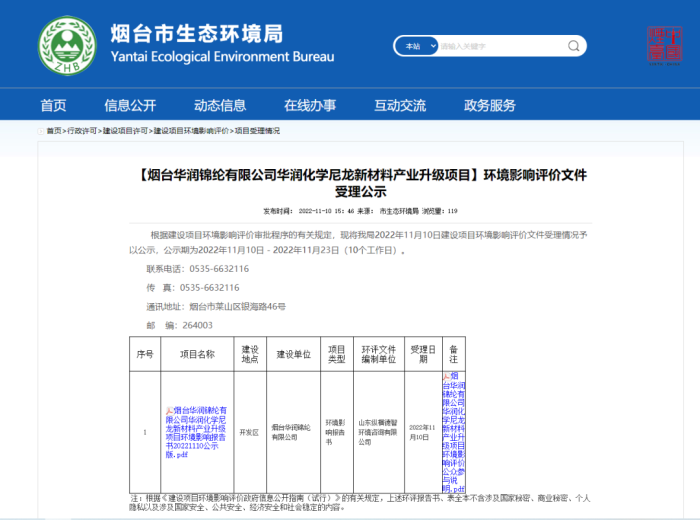Click the home icon in breadcrumb

tap(40, 131)
